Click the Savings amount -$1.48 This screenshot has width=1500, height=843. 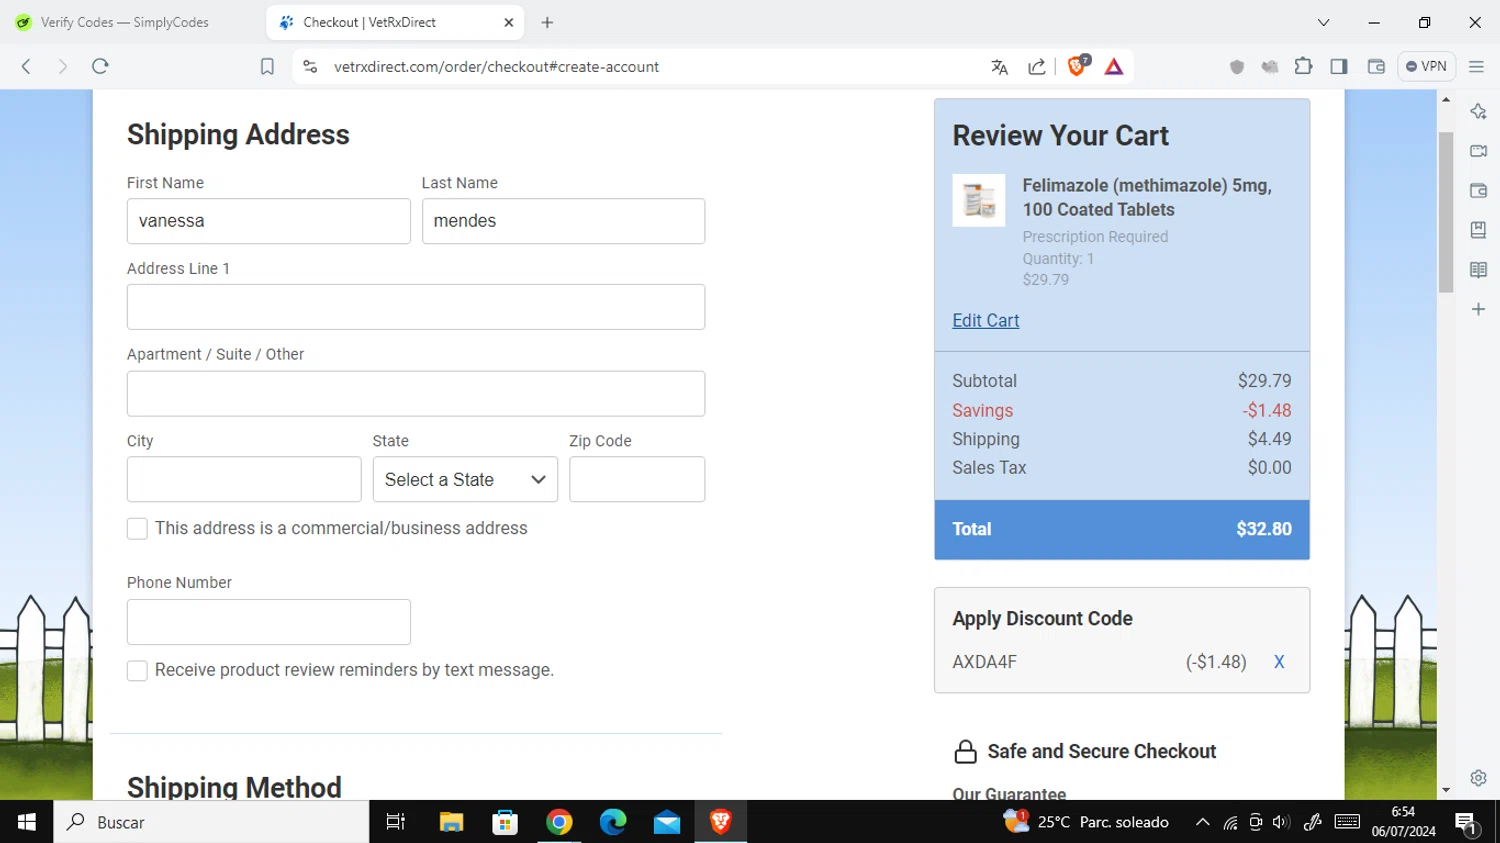1267,410
